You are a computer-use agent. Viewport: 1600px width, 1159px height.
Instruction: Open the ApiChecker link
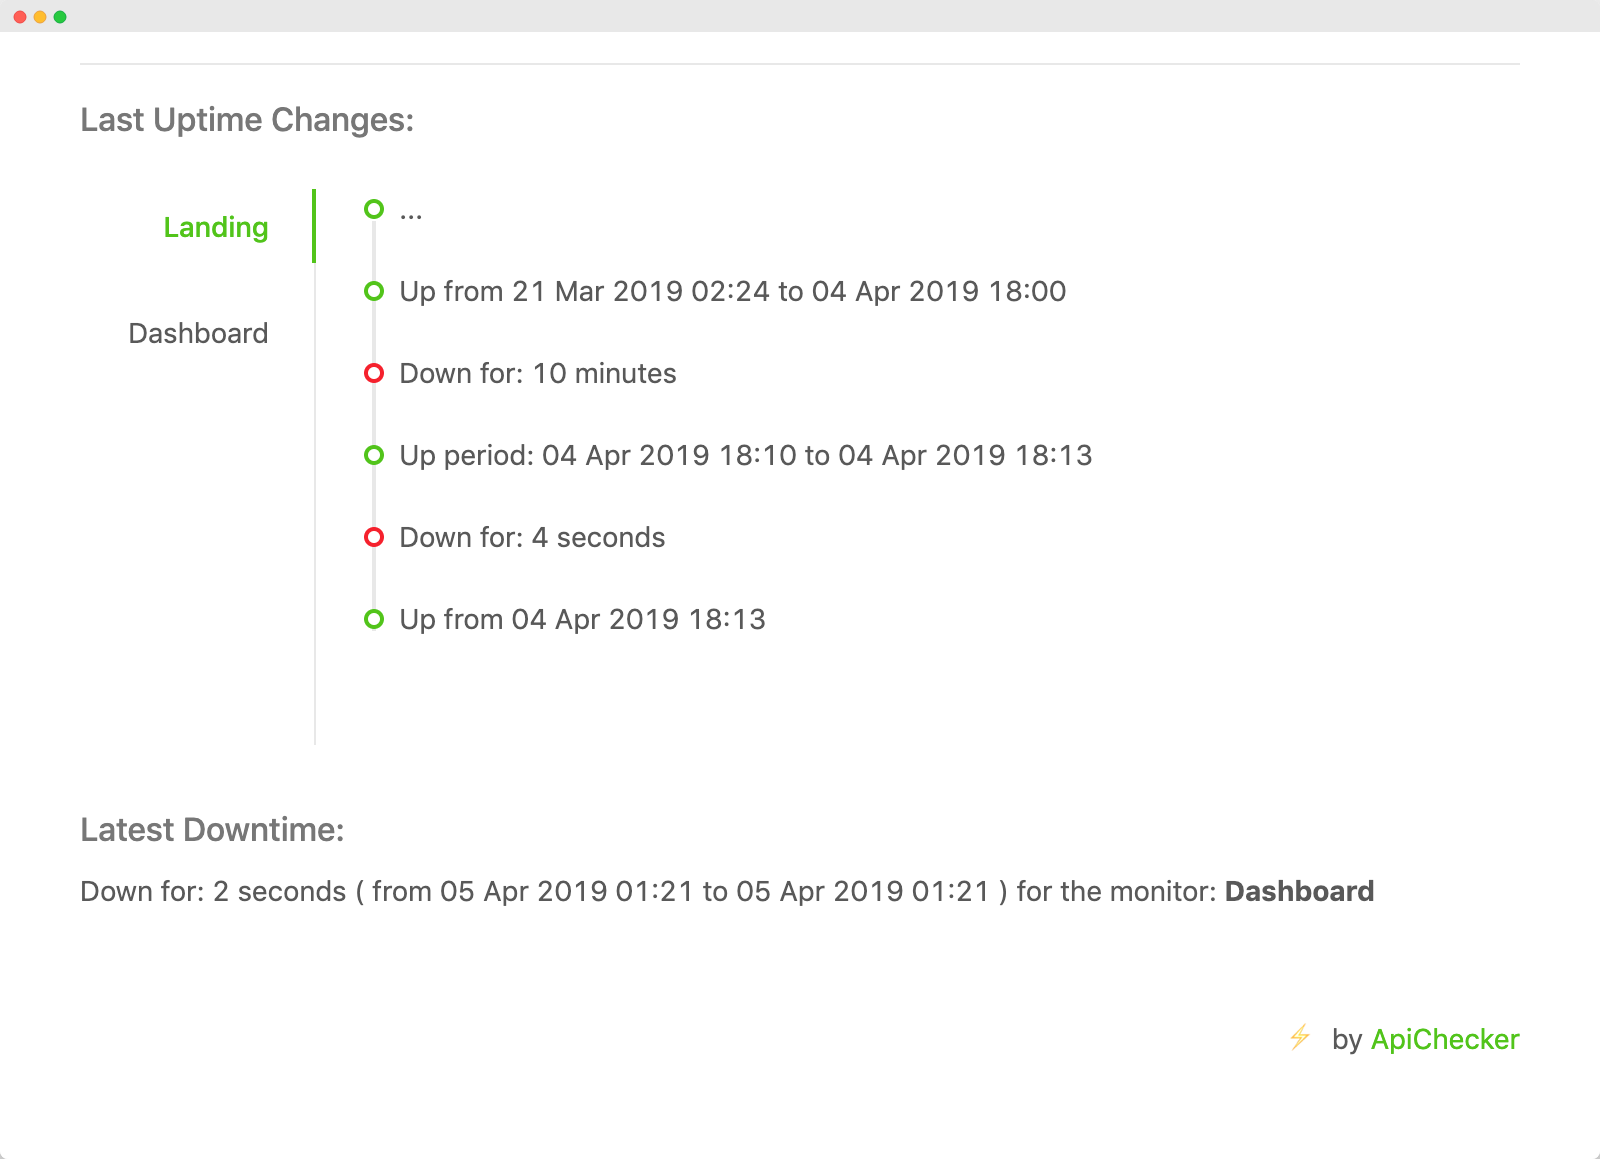(x=1444, y=1040)
